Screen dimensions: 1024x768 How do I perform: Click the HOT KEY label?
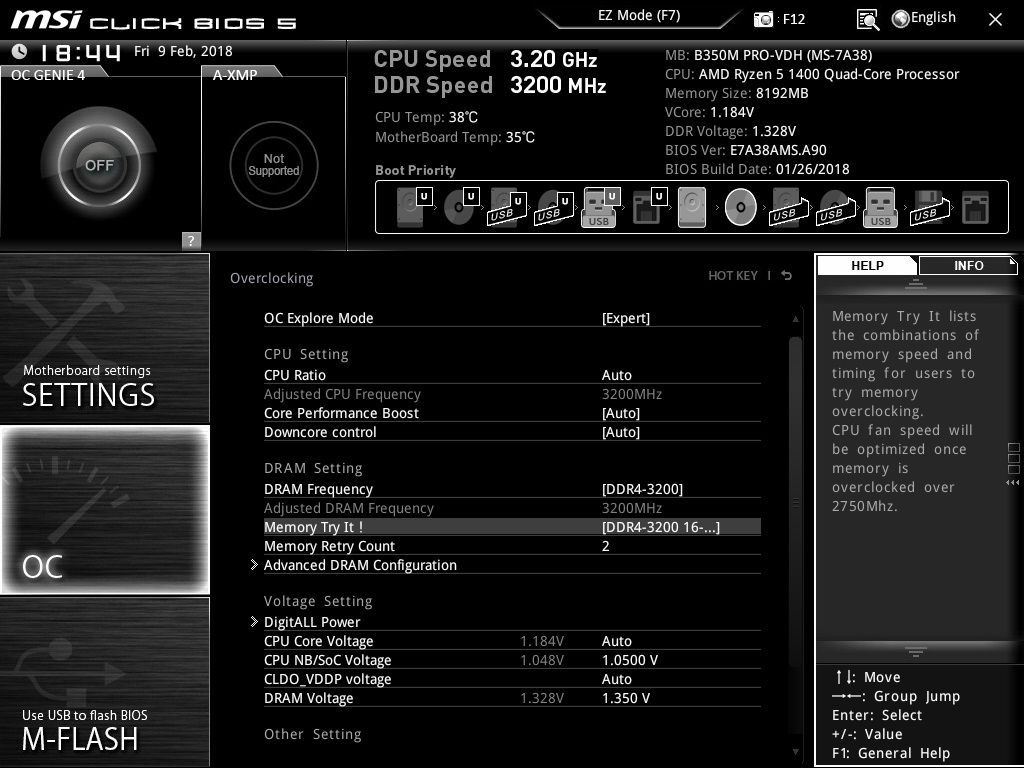tap(733, 276)
